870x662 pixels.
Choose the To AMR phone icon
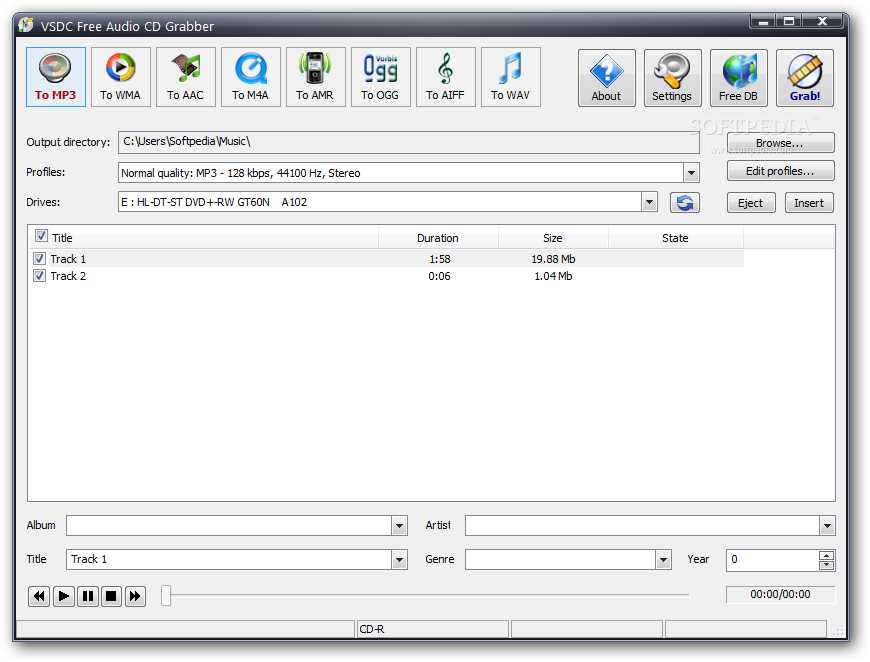pyautogui.click(x=315, y=77)
